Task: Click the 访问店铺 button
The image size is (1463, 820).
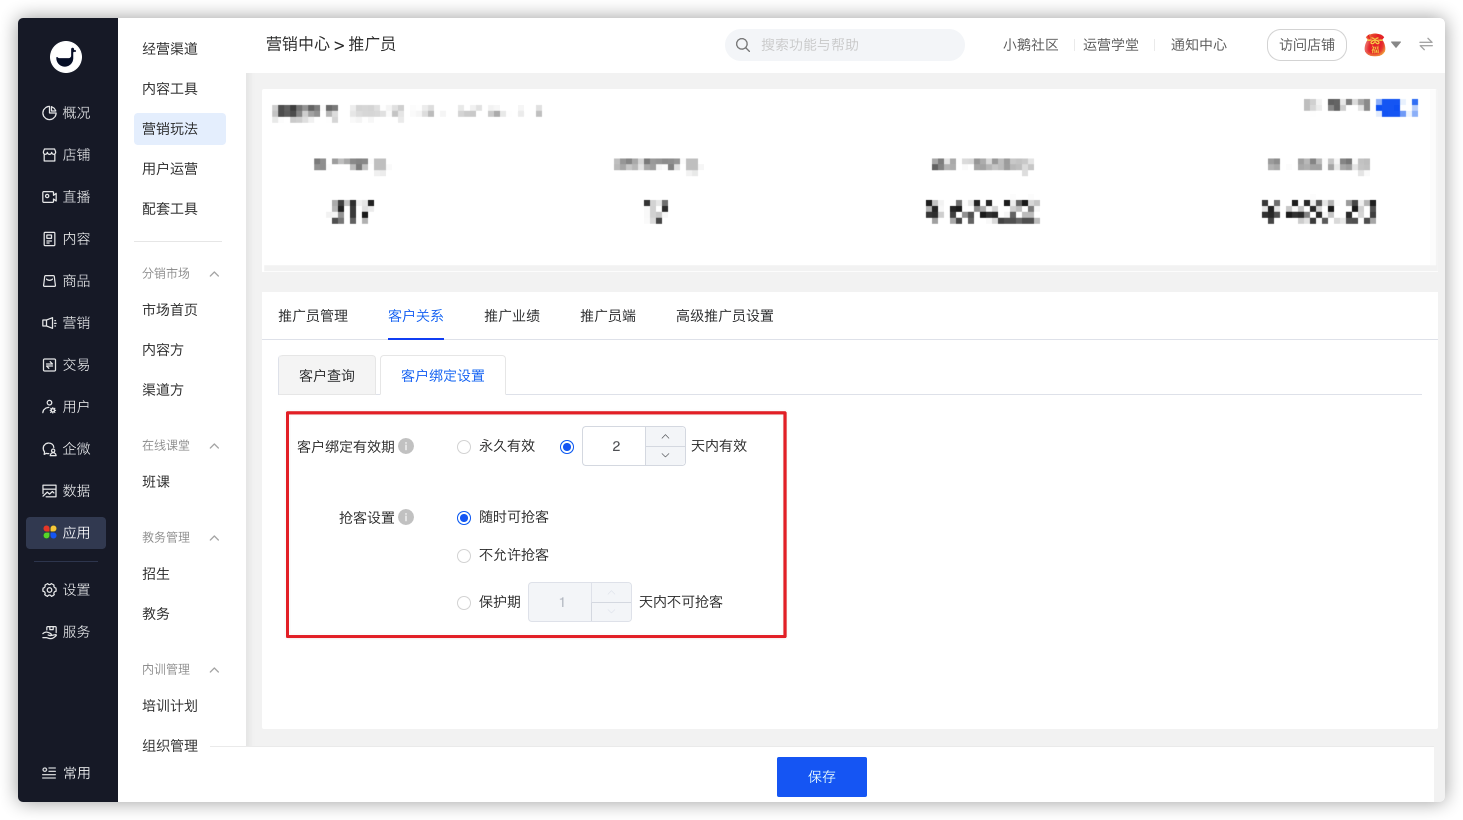Action: point(1307,45)
